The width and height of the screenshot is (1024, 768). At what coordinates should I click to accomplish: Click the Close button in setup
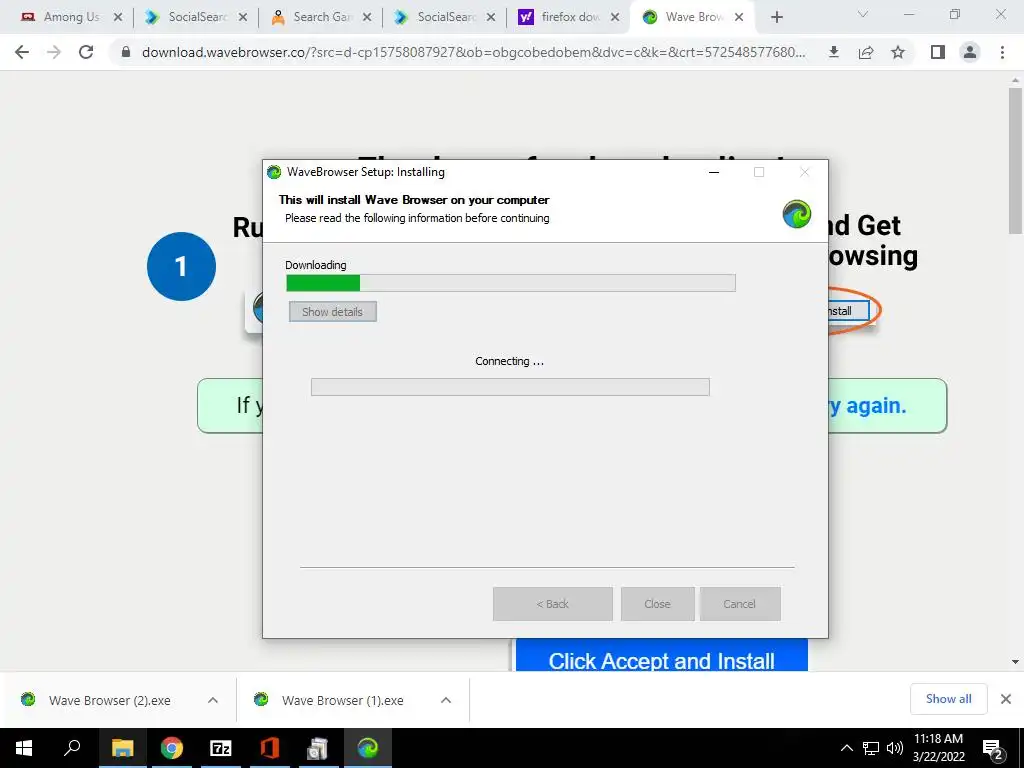[x=658, y=604]
